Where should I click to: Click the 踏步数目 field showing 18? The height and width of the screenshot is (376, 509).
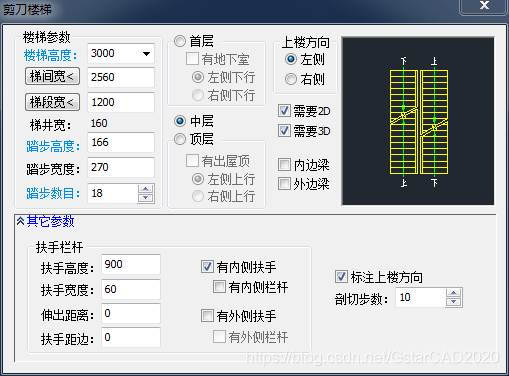[113, 193]
